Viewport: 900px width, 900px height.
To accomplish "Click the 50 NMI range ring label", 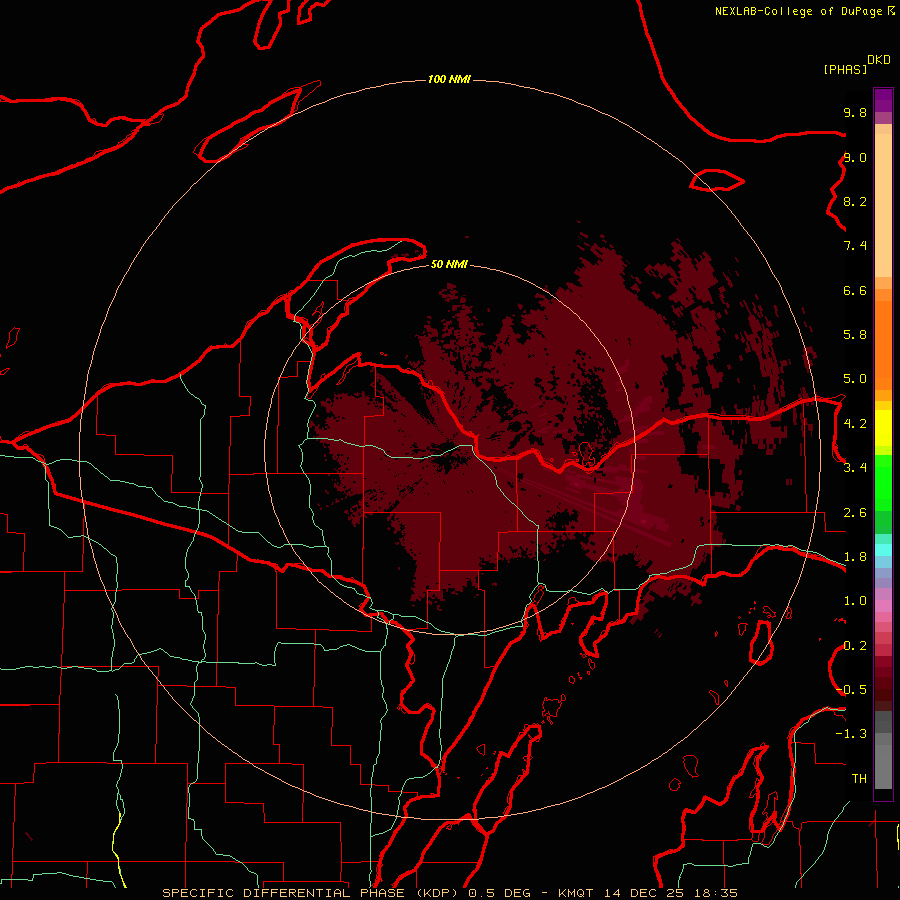I will tap(449, 264).
